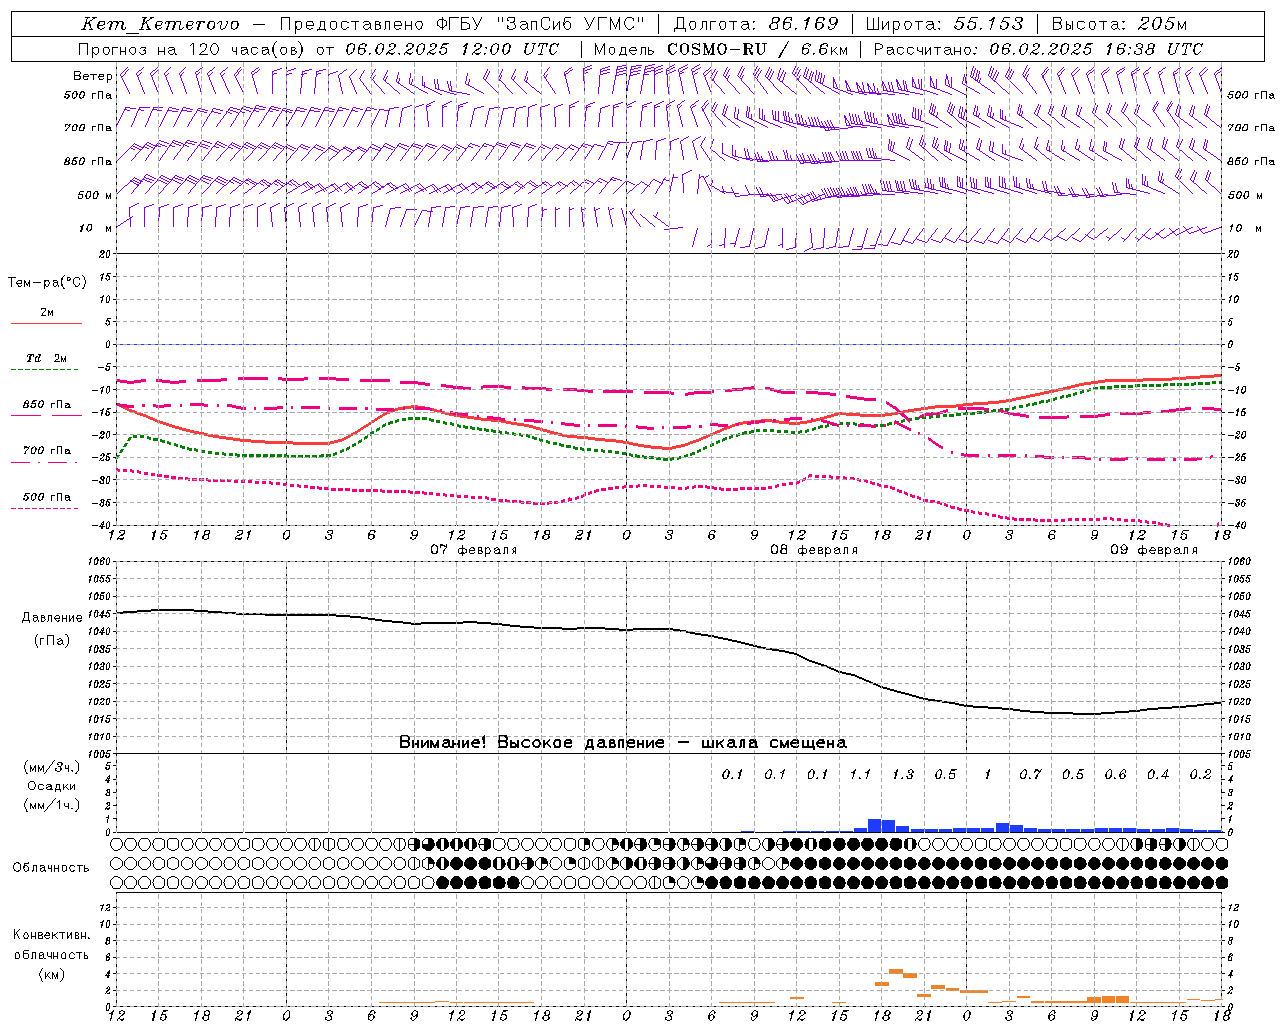Click the Облачность cloudiness label
The height and width of the screenshot is (1024, 1280).
coord(51,868)
